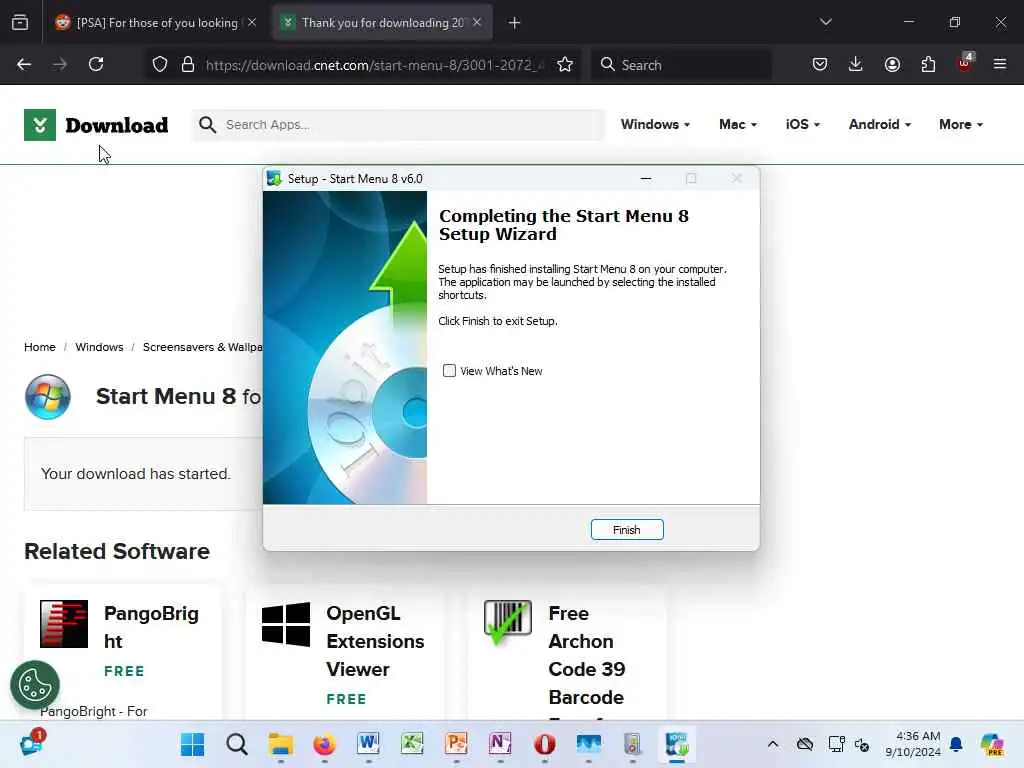Open the notifications bell icon
Image resolution: width=1024 pixels, height=768 pixels.
coord(956,744)
